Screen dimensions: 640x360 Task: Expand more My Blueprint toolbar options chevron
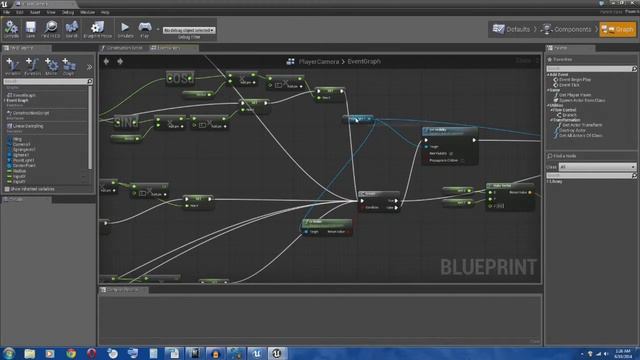point(89,67)
